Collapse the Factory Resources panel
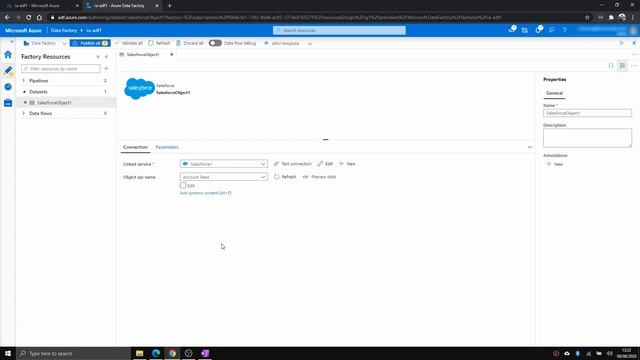The height and width of the screenshot is (360, 640). click(x=107, y=57)
